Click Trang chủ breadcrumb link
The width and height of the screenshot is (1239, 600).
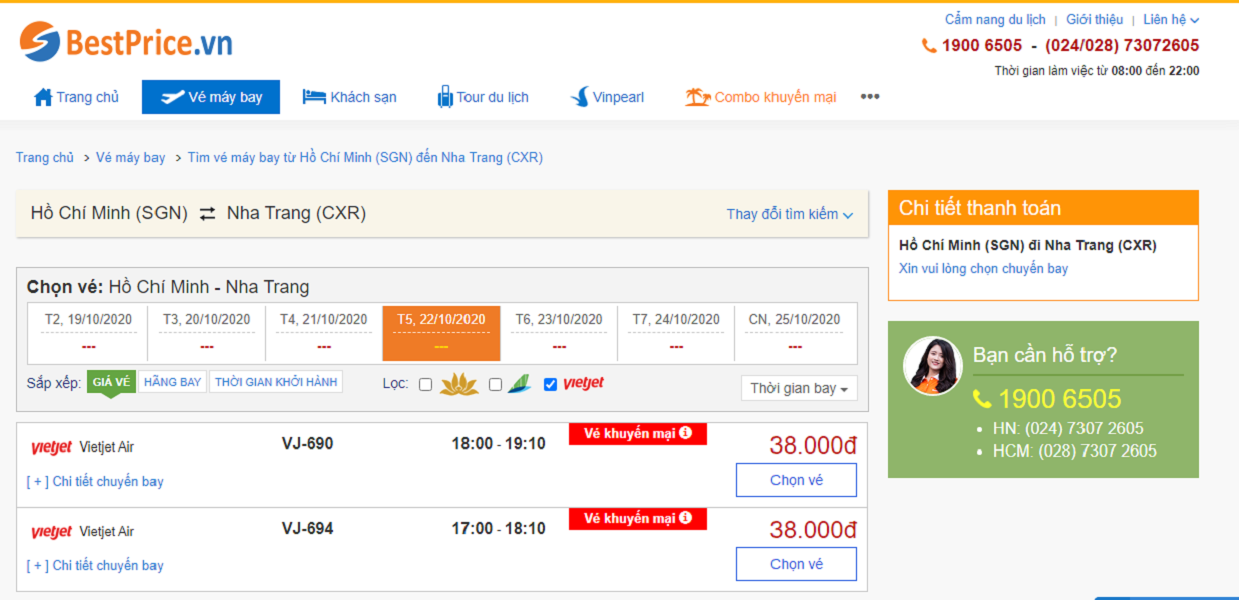(x=45, y=157)
